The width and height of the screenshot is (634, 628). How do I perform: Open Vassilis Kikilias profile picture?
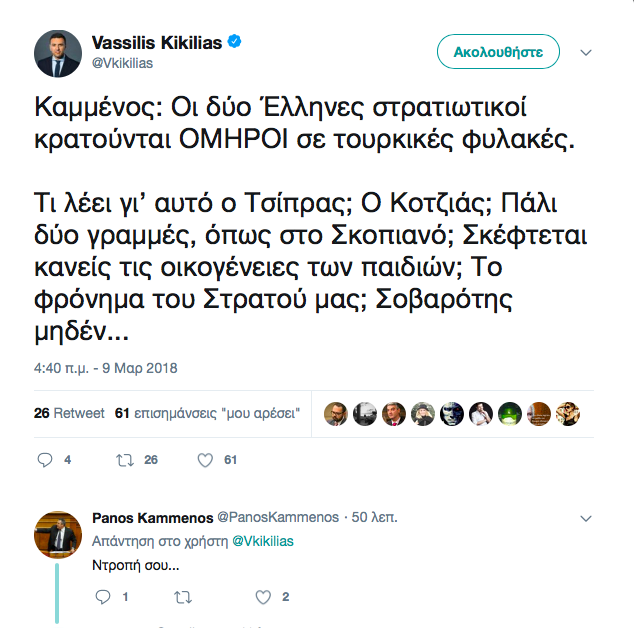(x=58, y=53)
